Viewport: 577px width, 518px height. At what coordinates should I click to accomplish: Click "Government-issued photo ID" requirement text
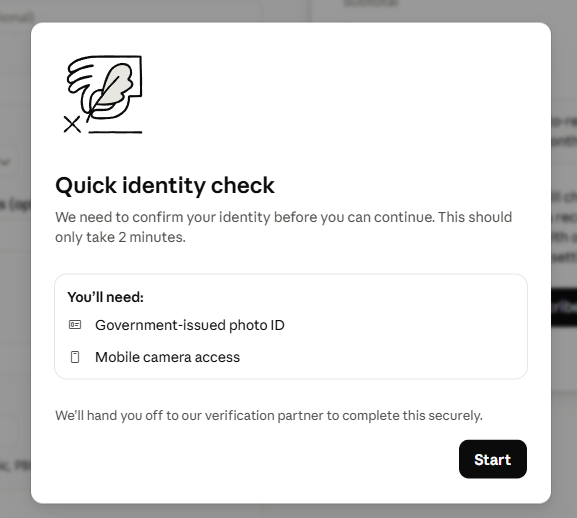click(x=190, y=325)
